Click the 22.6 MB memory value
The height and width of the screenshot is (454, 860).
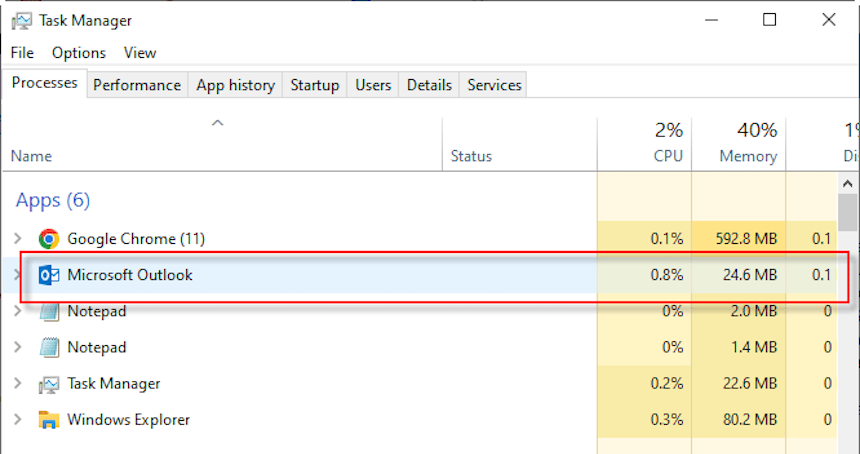750,384
